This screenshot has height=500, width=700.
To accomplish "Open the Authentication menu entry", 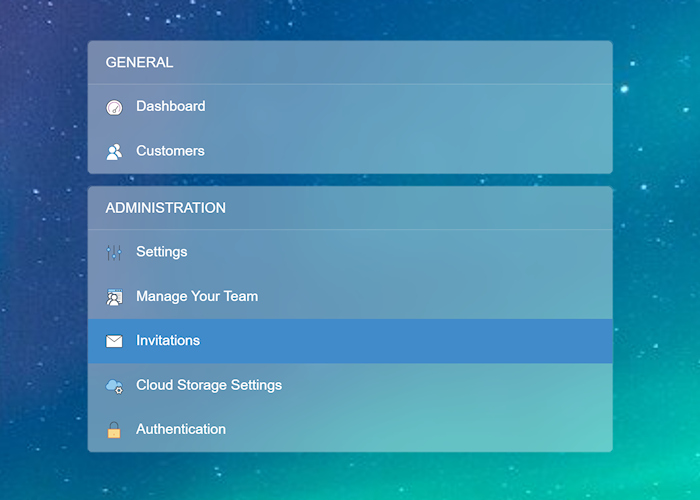I will pos(350,429).
